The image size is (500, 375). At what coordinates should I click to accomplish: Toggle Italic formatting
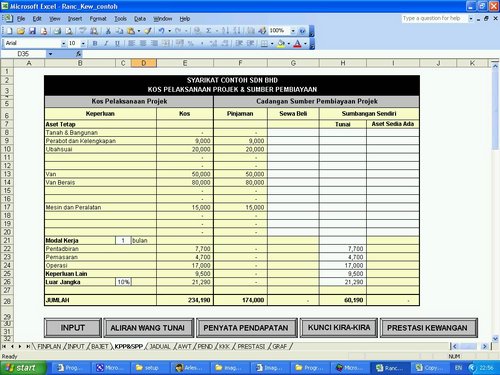106,43
